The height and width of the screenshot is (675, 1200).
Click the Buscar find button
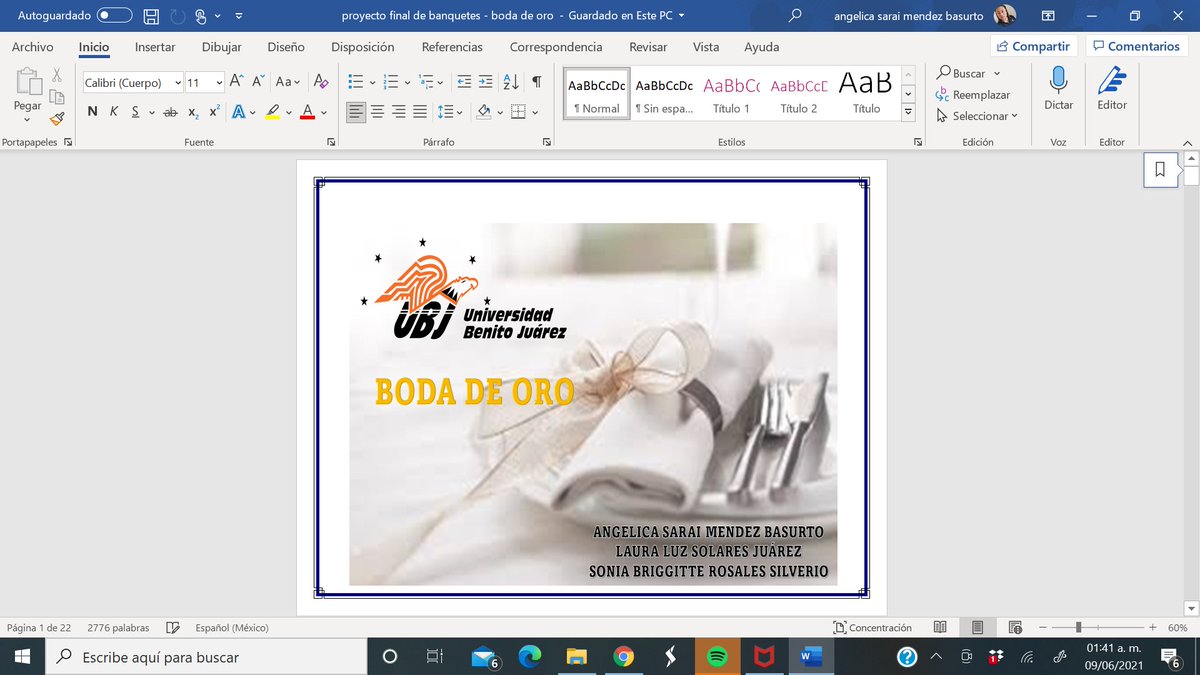(962, 73)
